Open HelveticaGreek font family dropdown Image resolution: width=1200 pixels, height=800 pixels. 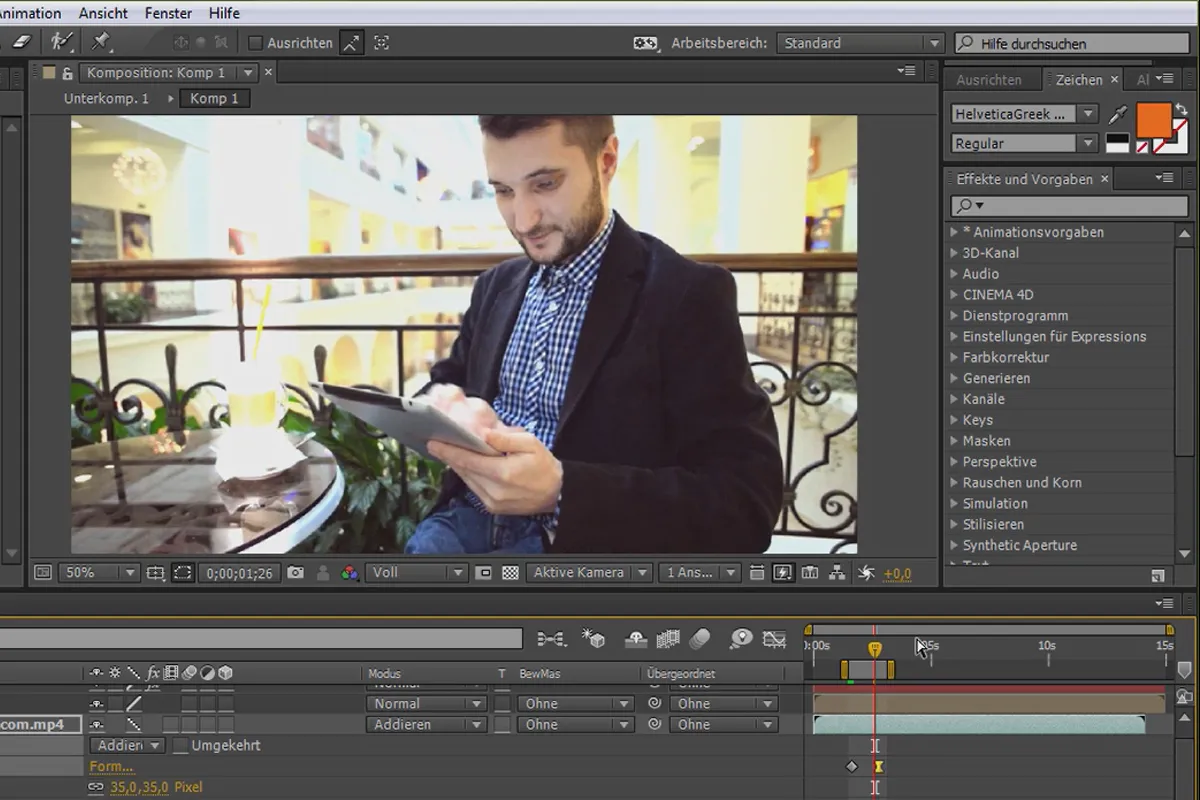[1024, 114]
